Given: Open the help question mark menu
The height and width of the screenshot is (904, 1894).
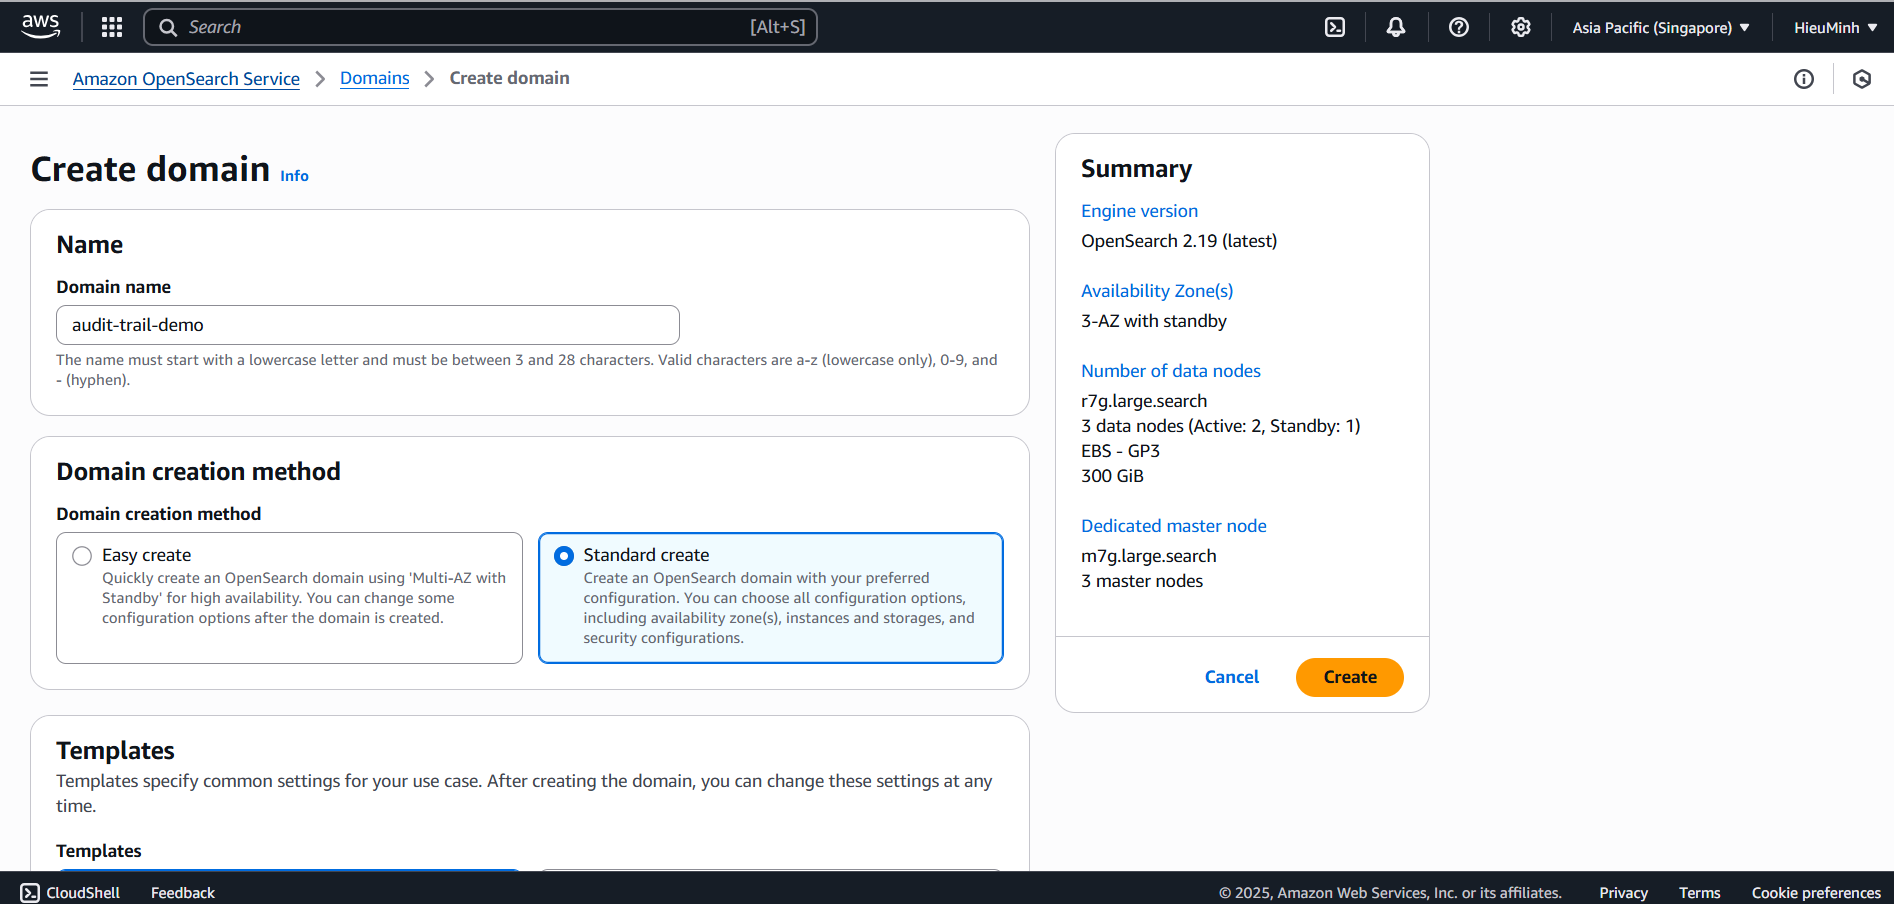Looking at the screenshot, I should (1459, 27).
